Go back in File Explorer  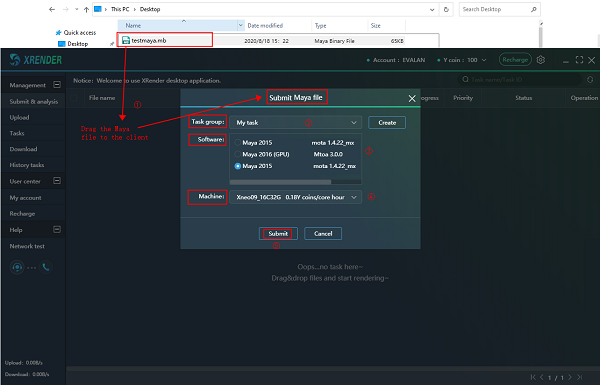tap(52, 10)
